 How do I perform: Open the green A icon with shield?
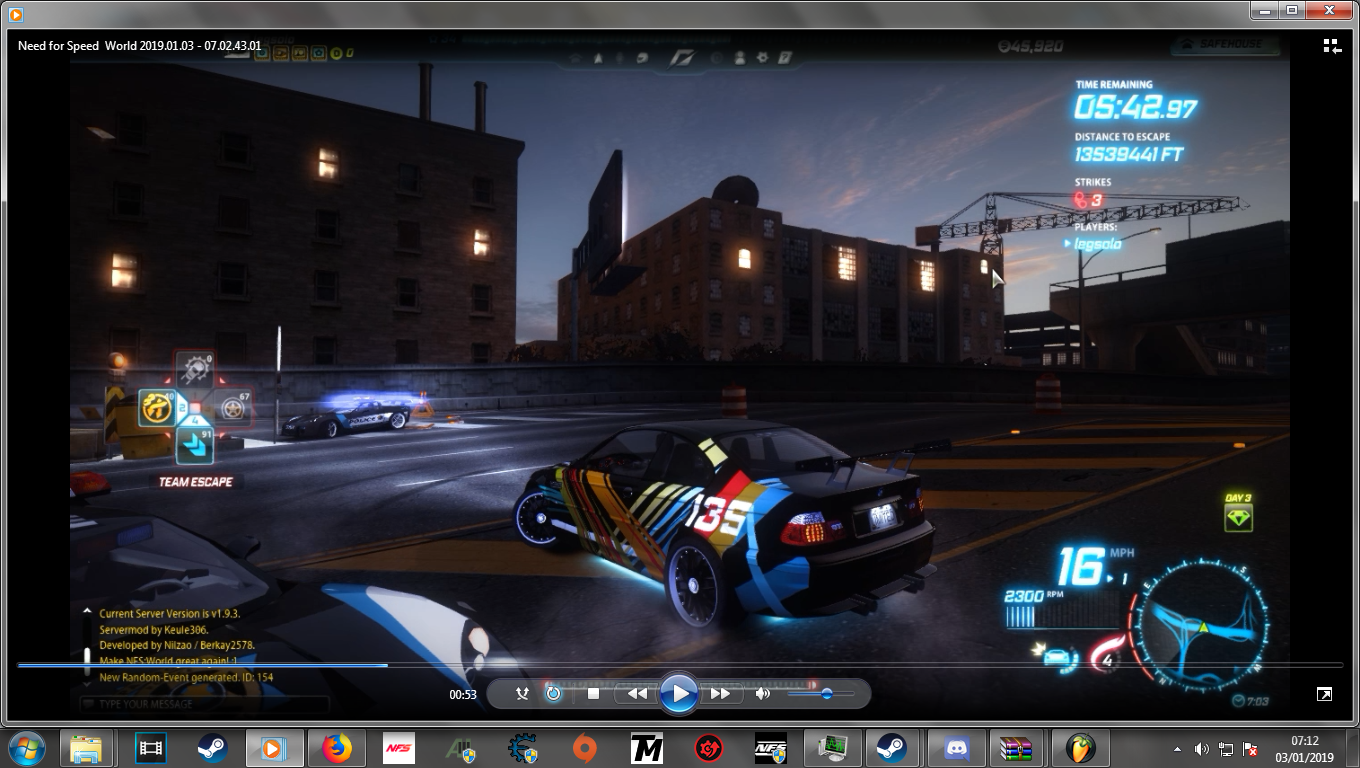pyautogui.click(x=461, y=748)
